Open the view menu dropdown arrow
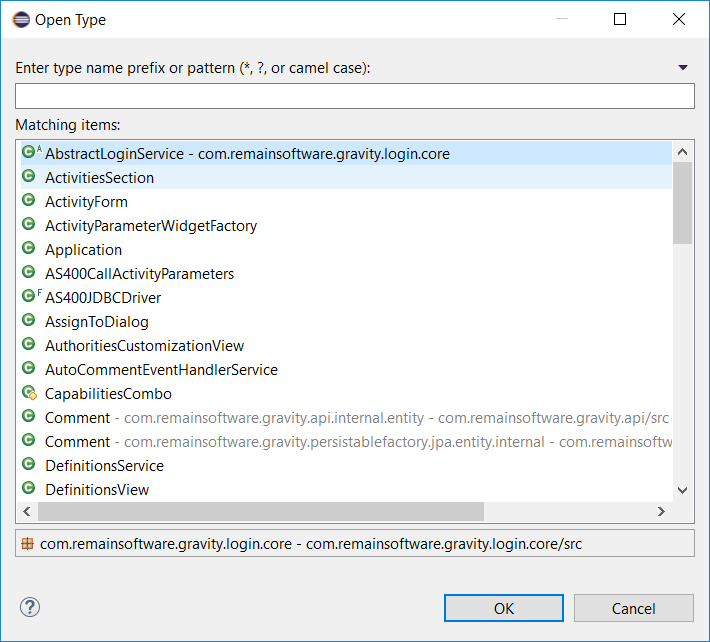The height and width of the screenshot is (642, 710). coord(683,68)
